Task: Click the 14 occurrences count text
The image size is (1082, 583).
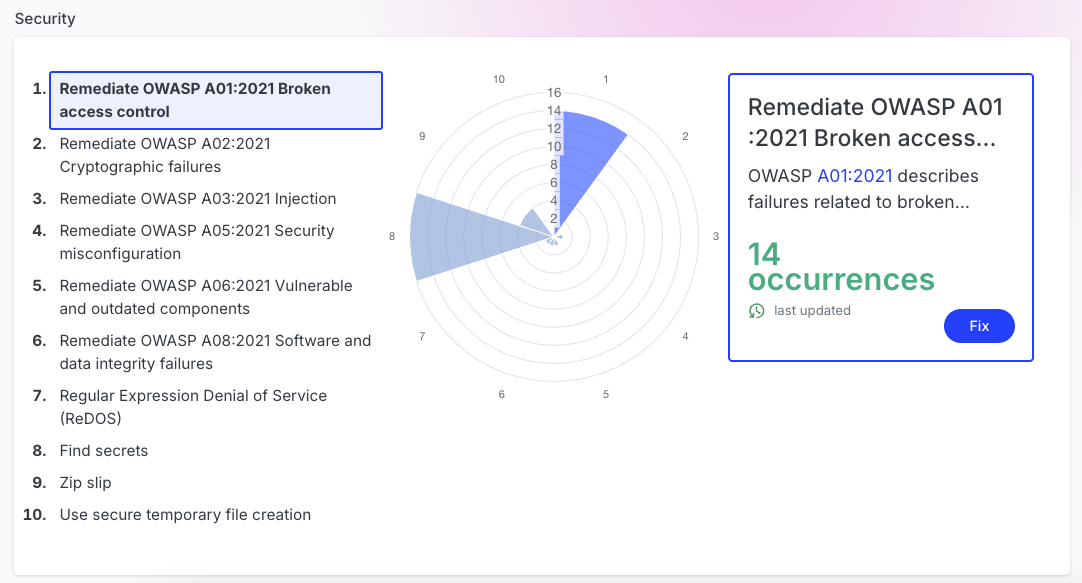Action: pyautogui.click(x=841, y=267)
